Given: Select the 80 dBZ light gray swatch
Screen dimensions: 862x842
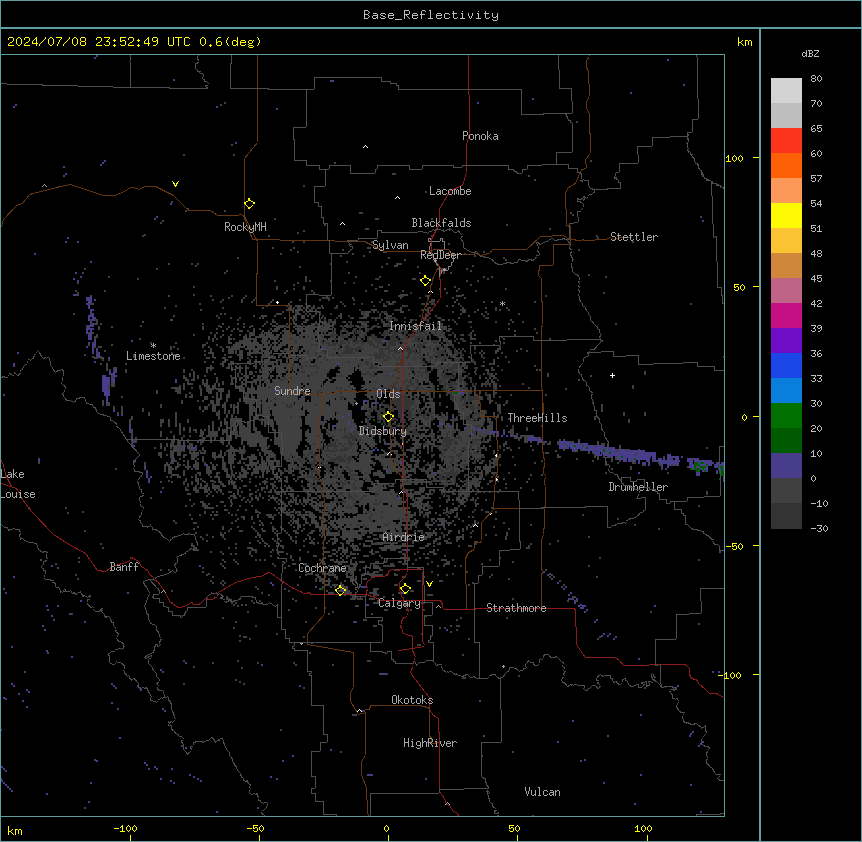Looking at the screenshot, I should pos(786,90).
